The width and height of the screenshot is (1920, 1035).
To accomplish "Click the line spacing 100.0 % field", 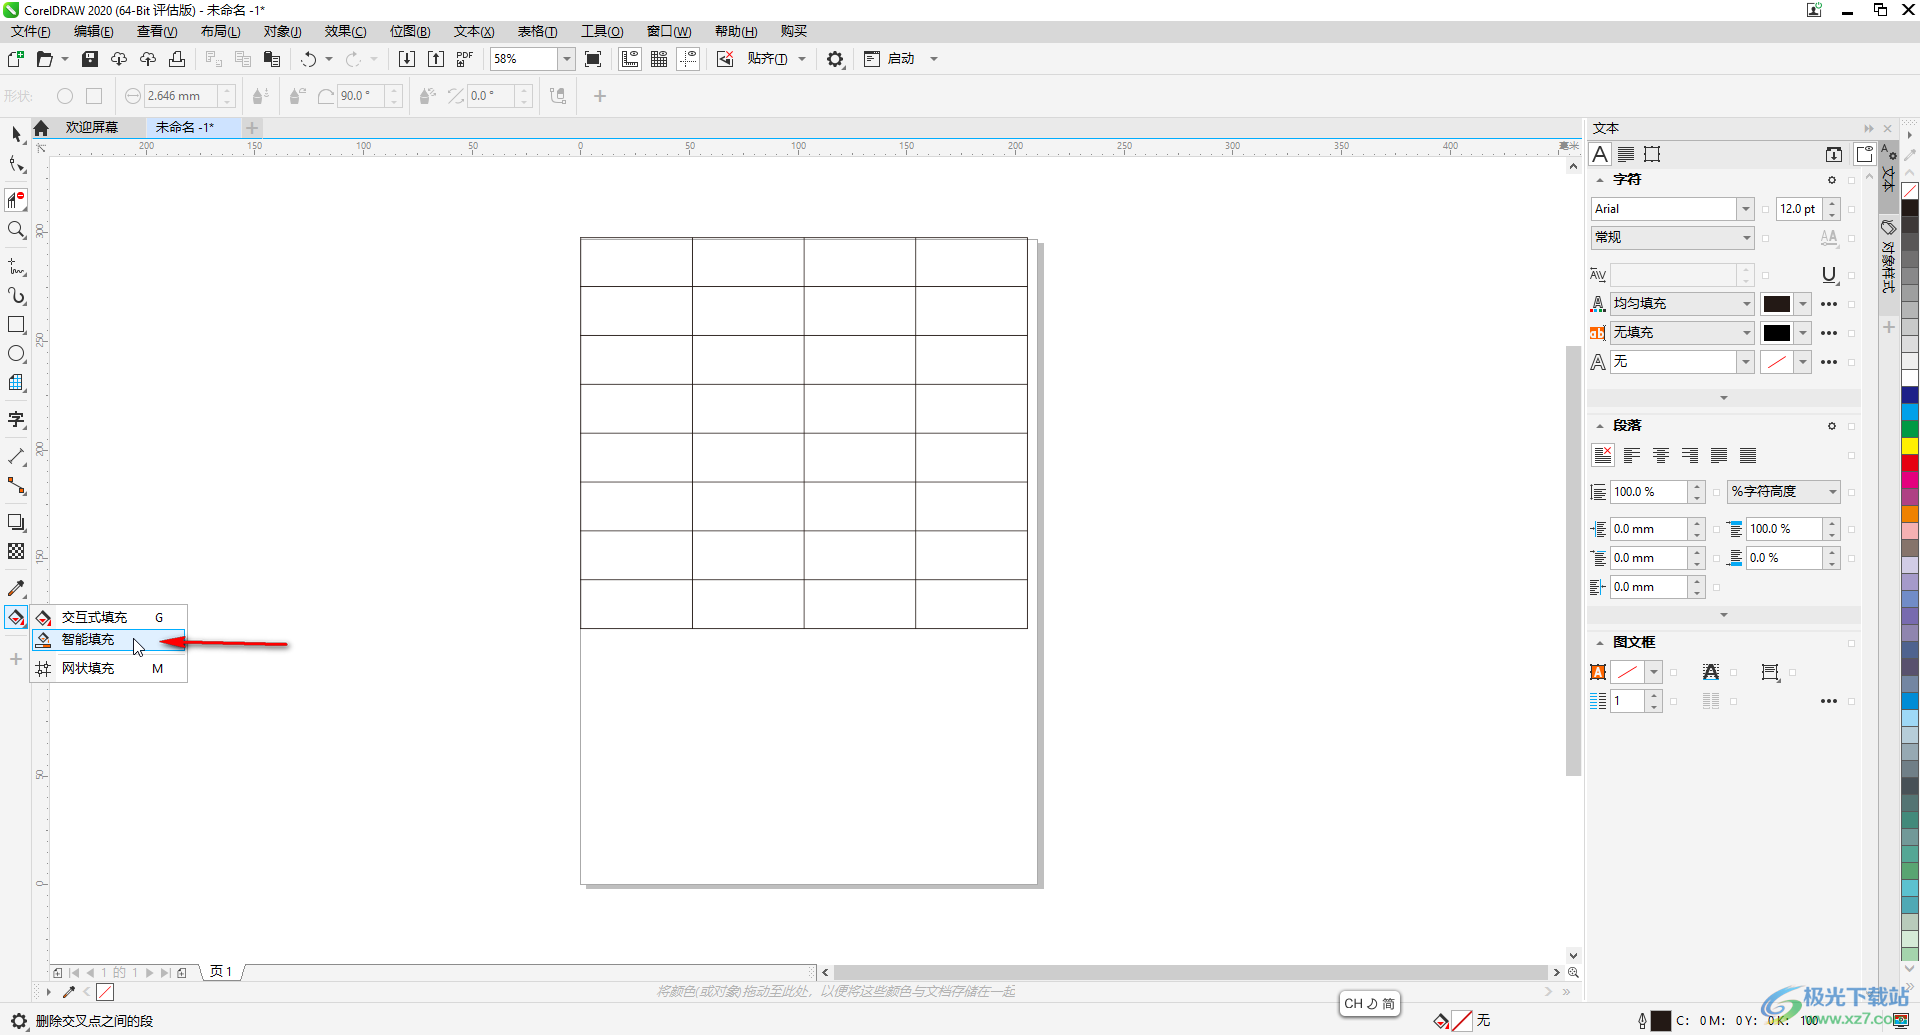I will (1648, 492).
